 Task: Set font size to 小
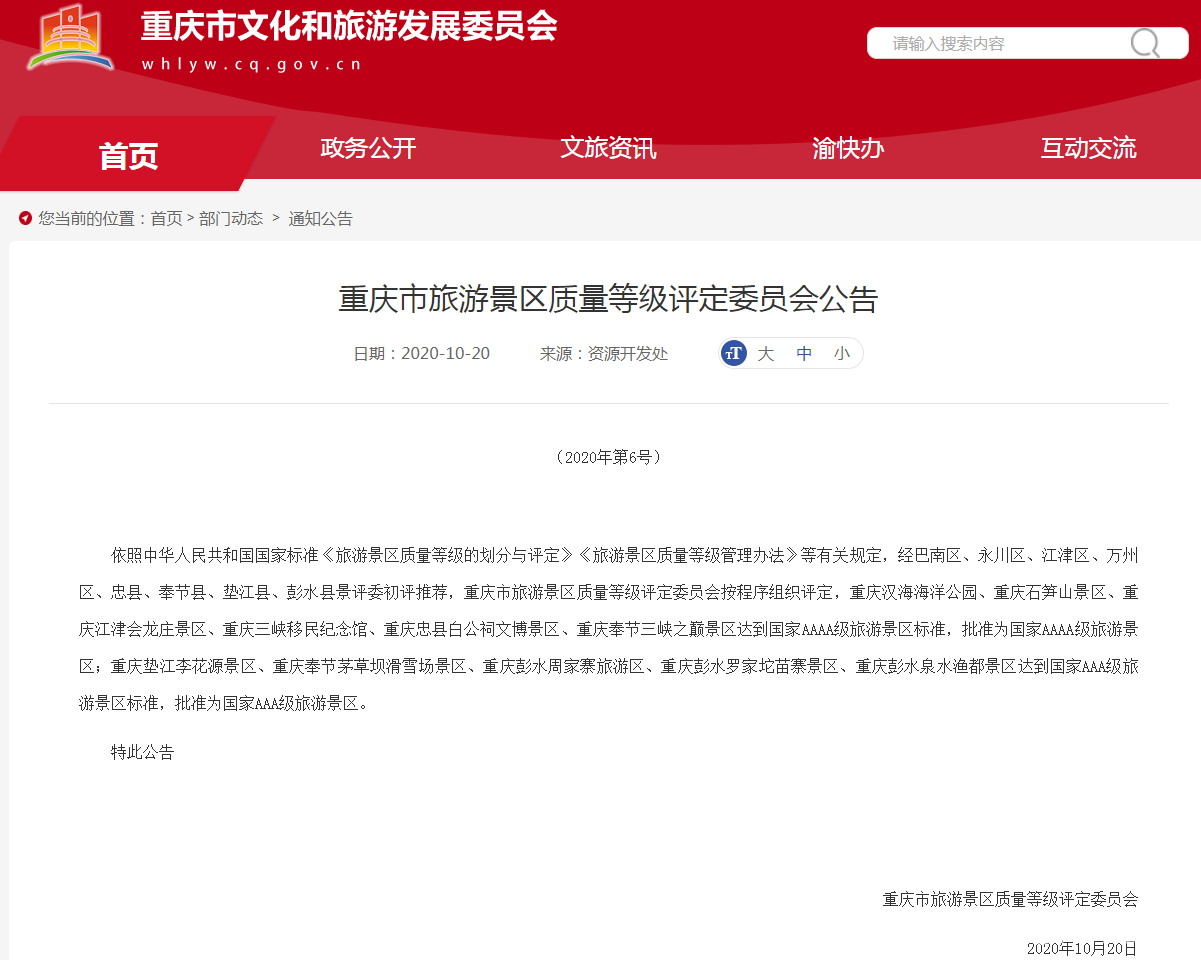[842, 353]
